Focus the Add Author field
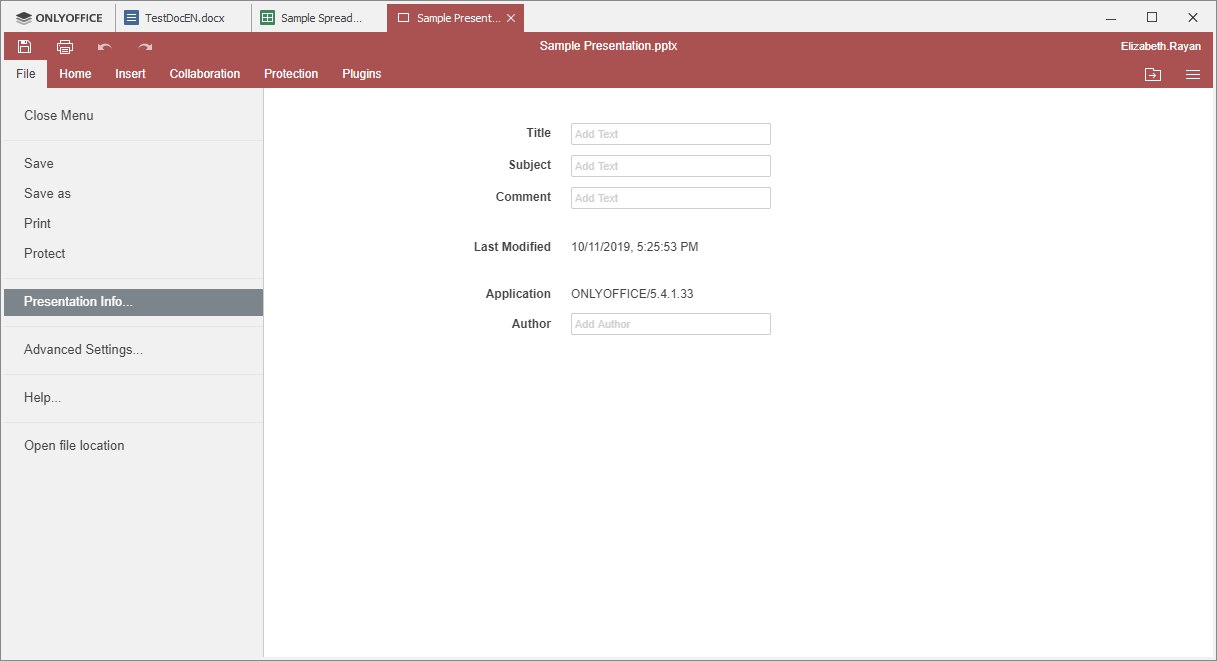Screen dimensions: 1217x661 click(x=671, y=324)
